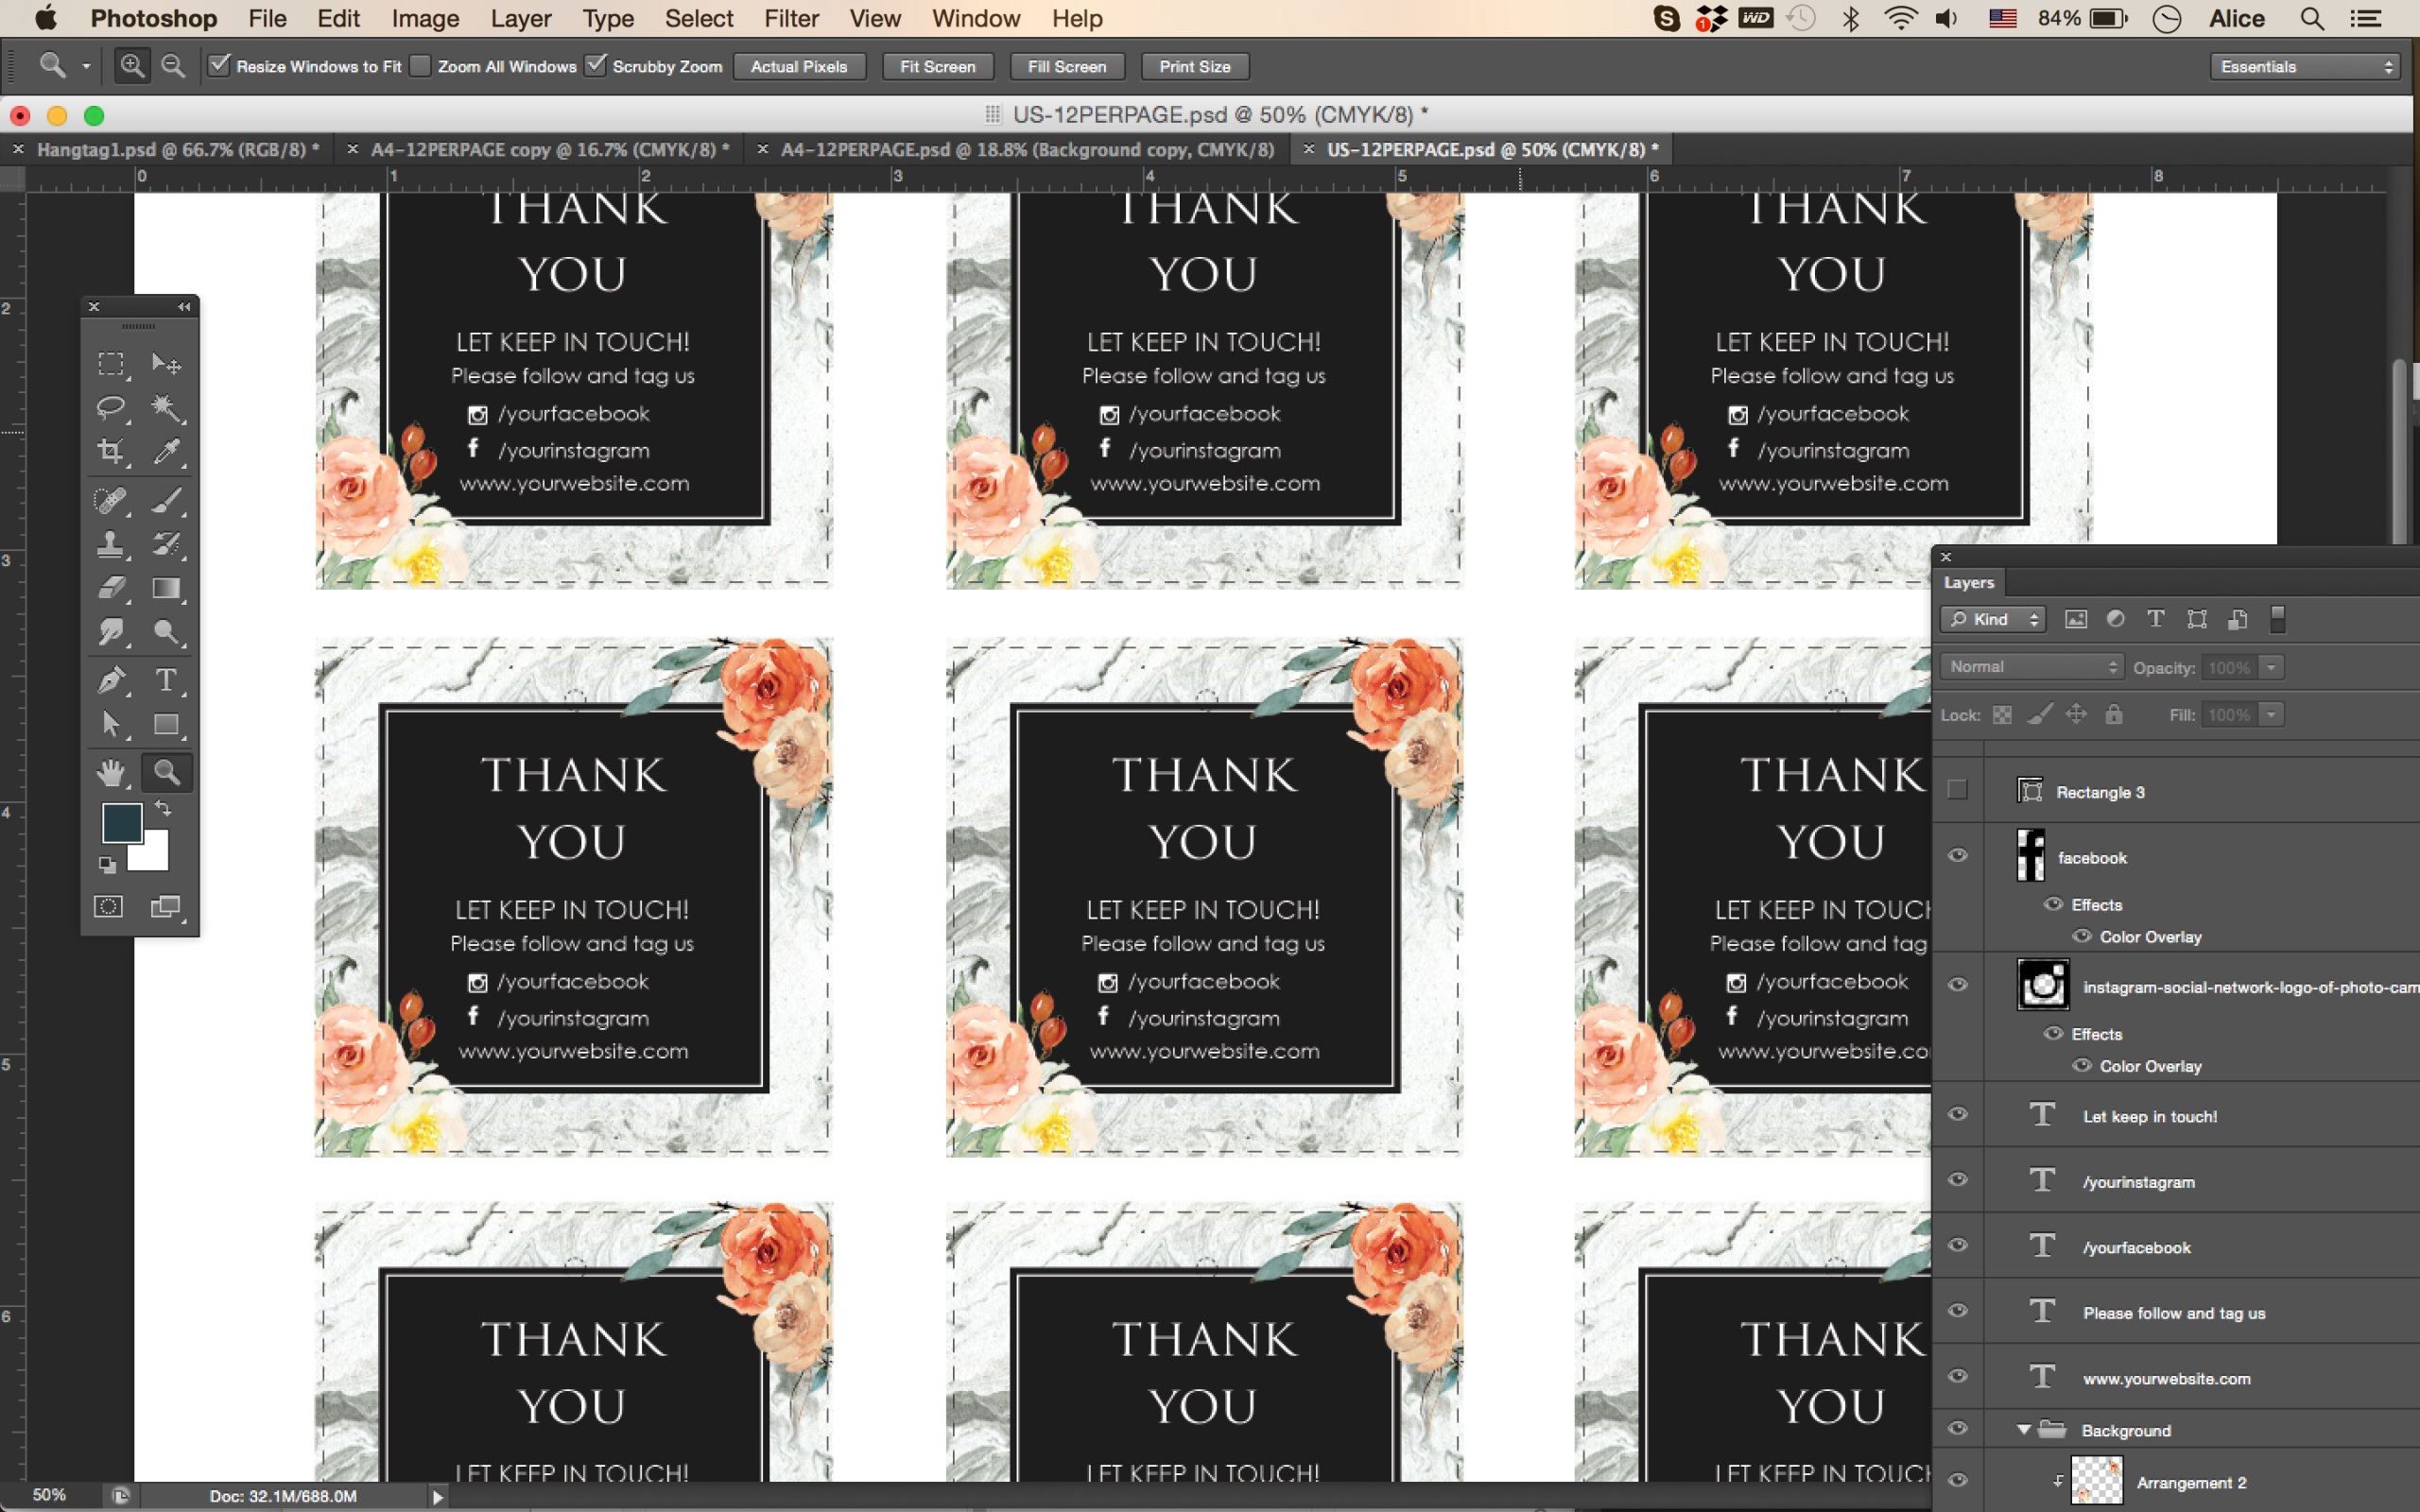Select the Rectangle shape tool
The width and height of the screenshot is (2420, 1512).
166,724
